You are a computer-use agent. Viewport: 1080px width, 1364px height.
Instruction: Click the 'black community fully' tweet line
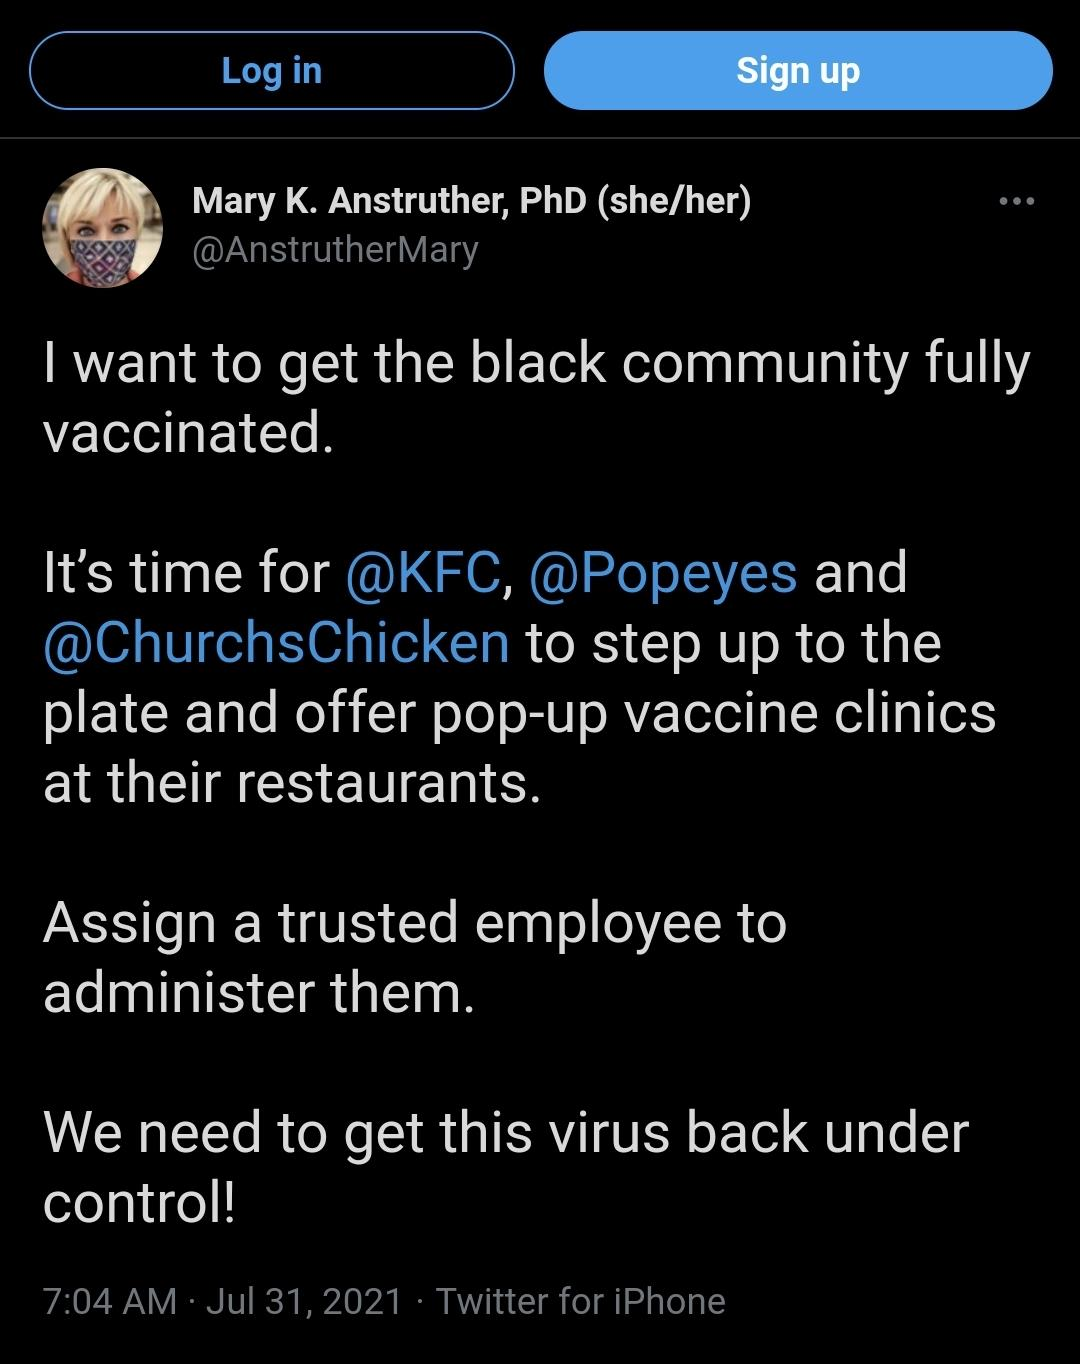click(750, 363)
